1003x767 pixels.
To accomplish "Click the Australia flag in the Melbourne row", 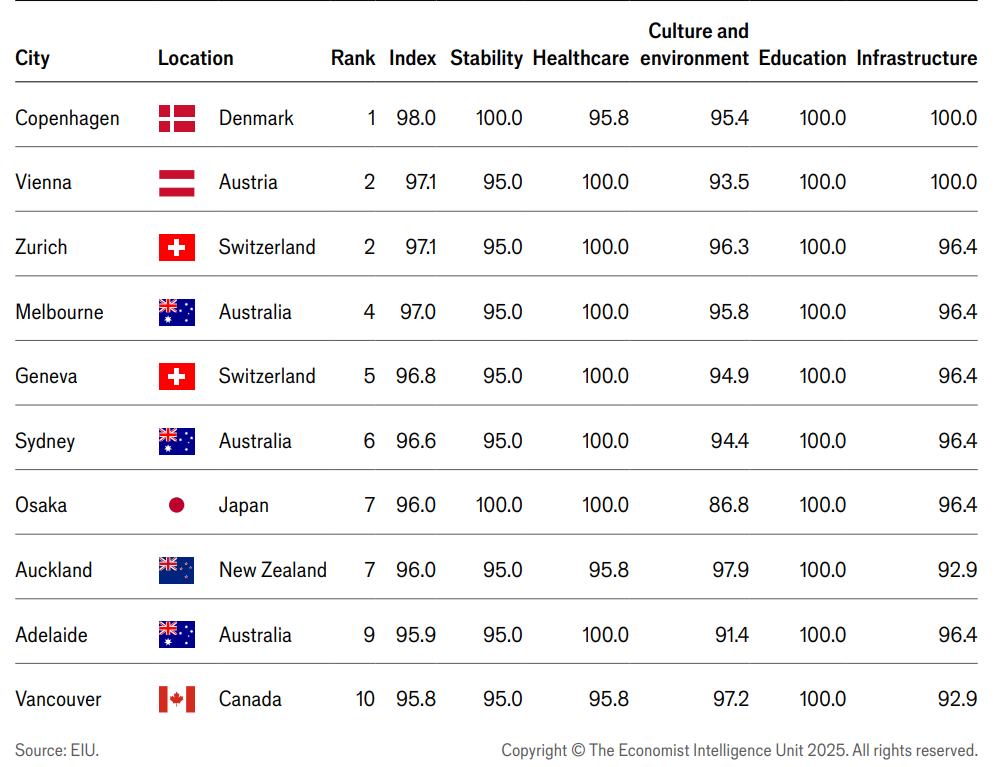I will coord(177,312).
